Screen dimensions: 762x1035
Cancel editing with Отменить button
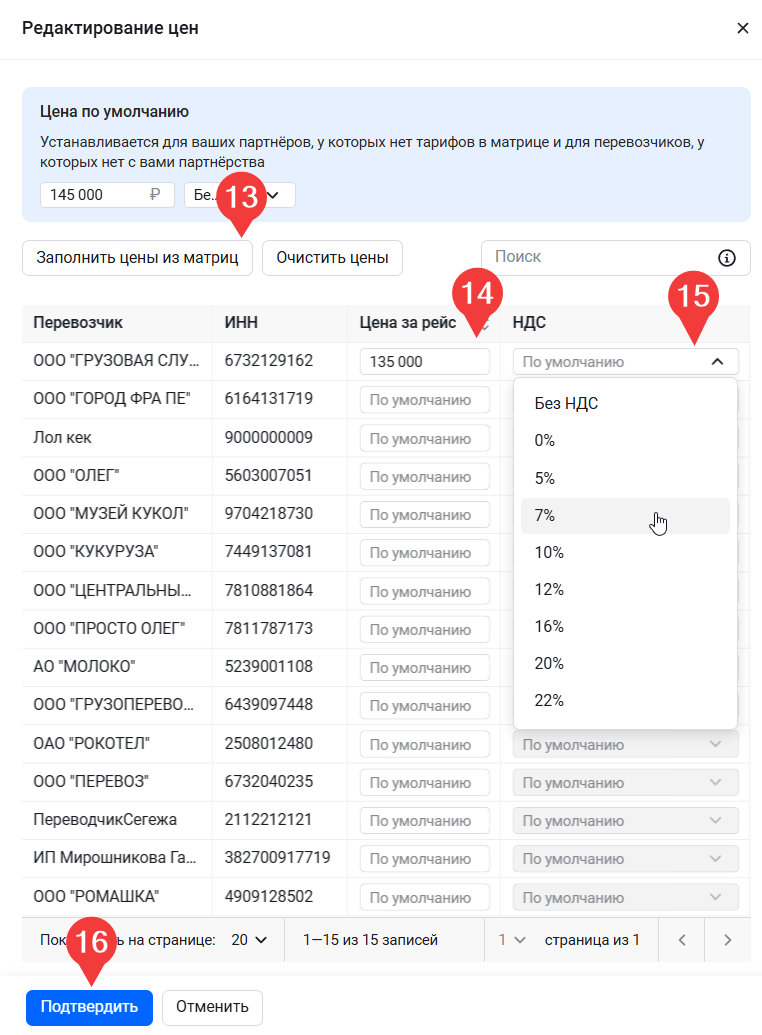[x=212, y=1007]
